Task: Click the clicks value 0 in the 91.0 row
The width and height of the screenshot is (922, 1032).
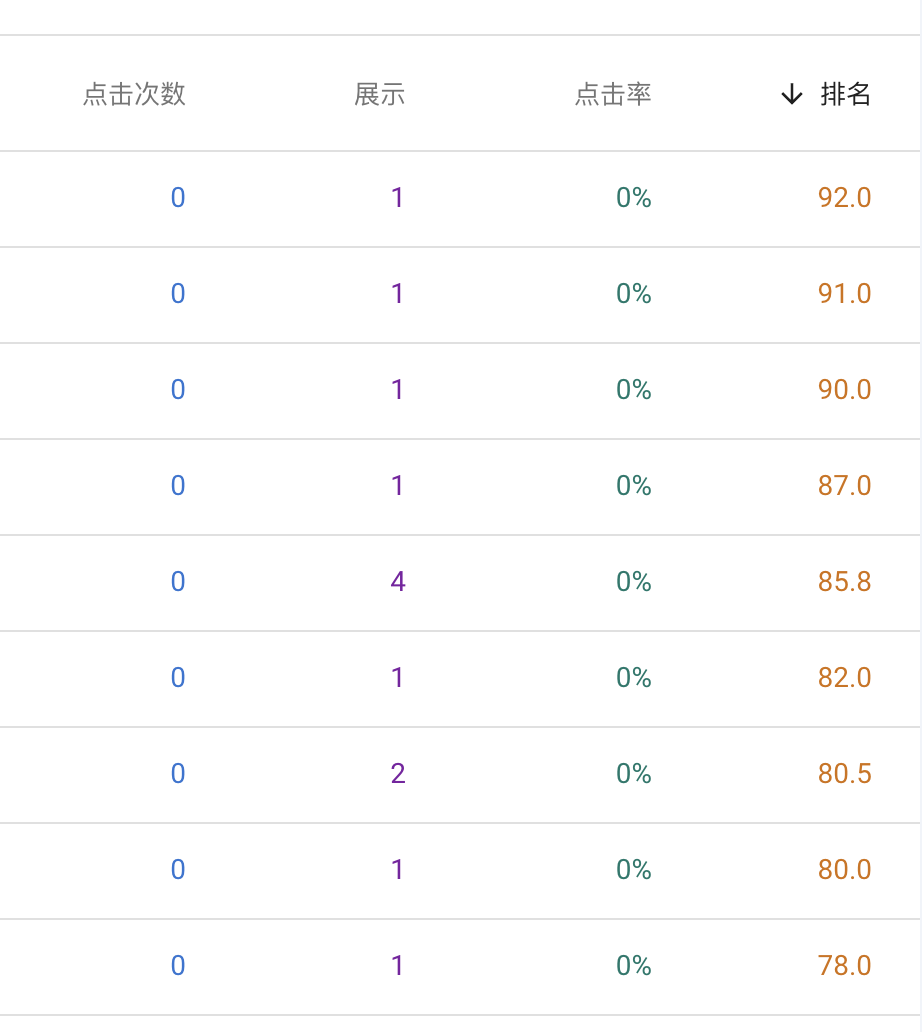Action: click(178, 294)
